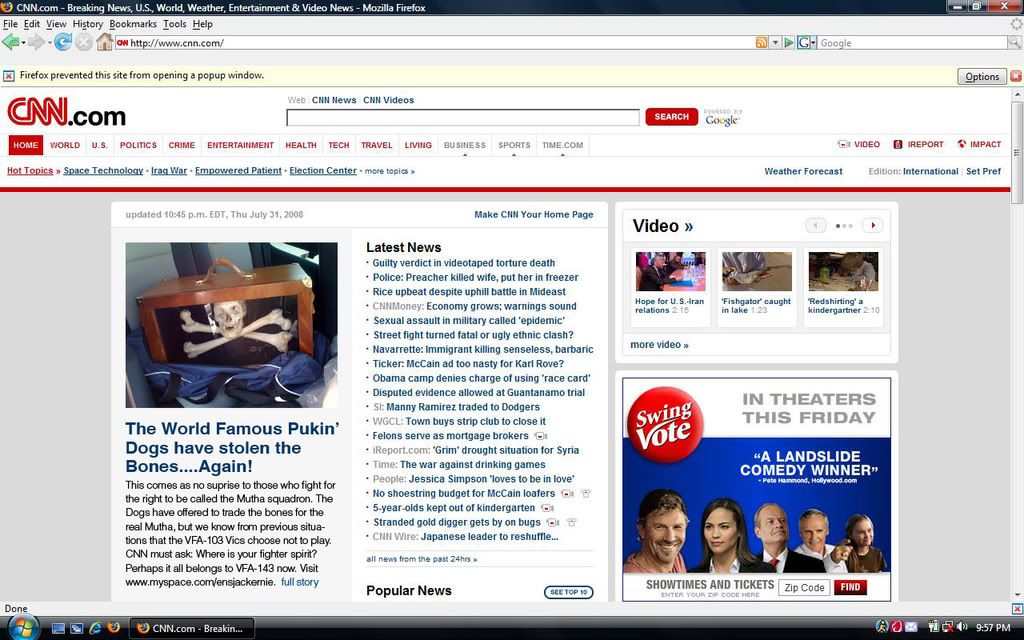This screenshot has width=1024, height=640.
Task: Launch Internet Explorer from quick launch
Action: tap(95, 628)
